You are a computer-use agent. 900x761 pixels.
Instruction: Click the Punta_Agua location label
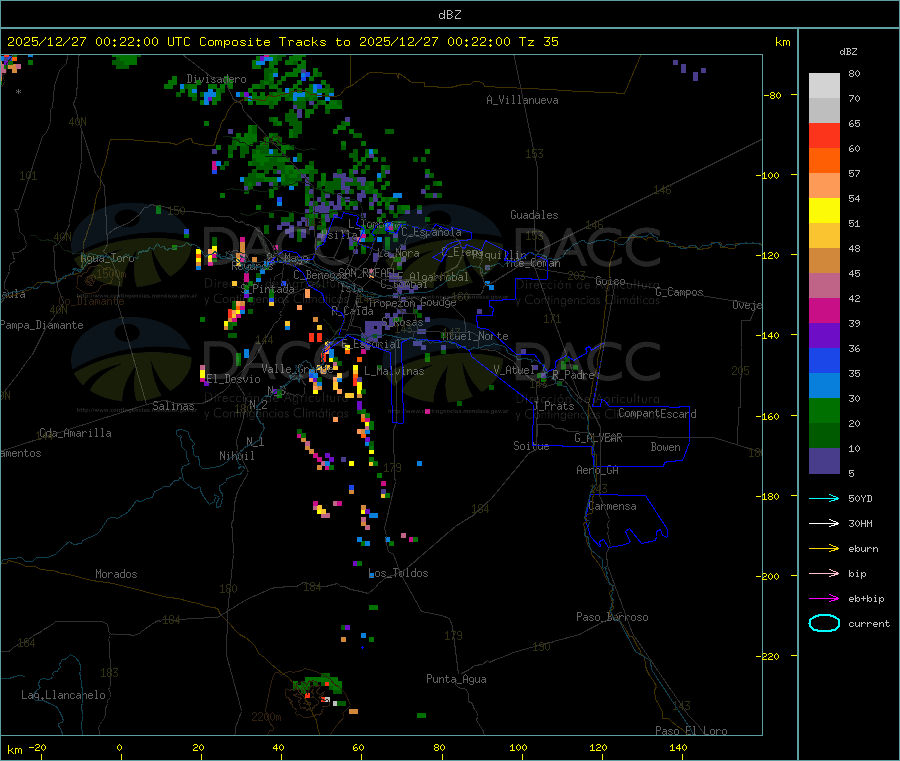(456, 679)
